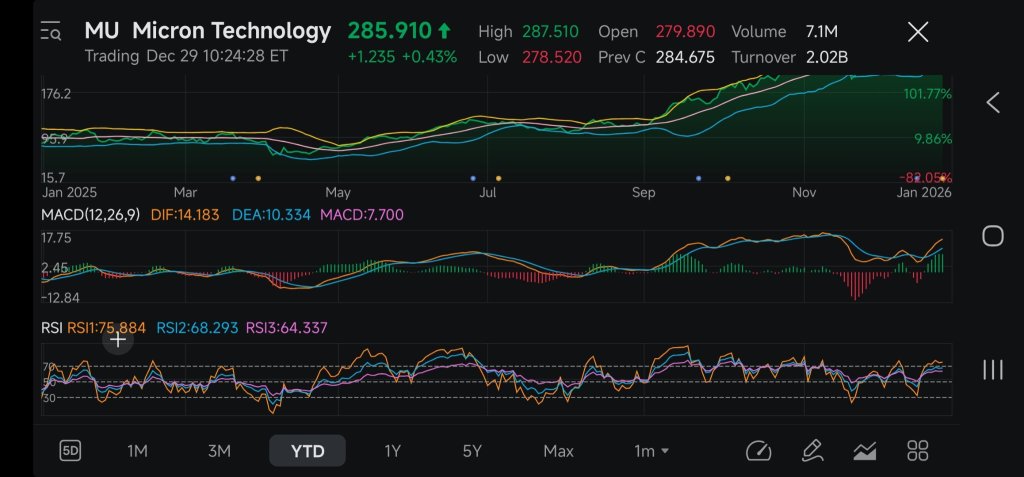The width and height of the screenshot is (1024, 477).
Task: Click the 176.2 price axis label
Action: tap(56, 93)
